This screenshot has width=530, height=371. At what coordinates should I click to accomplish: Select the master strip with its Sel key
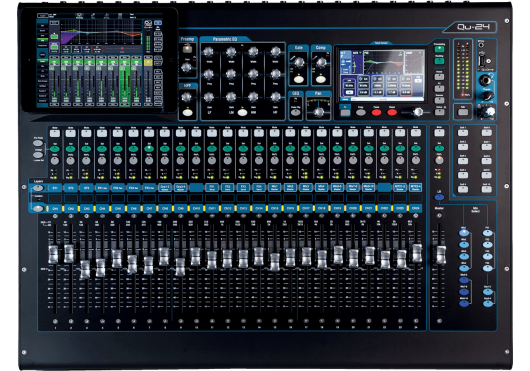(439, 149)
